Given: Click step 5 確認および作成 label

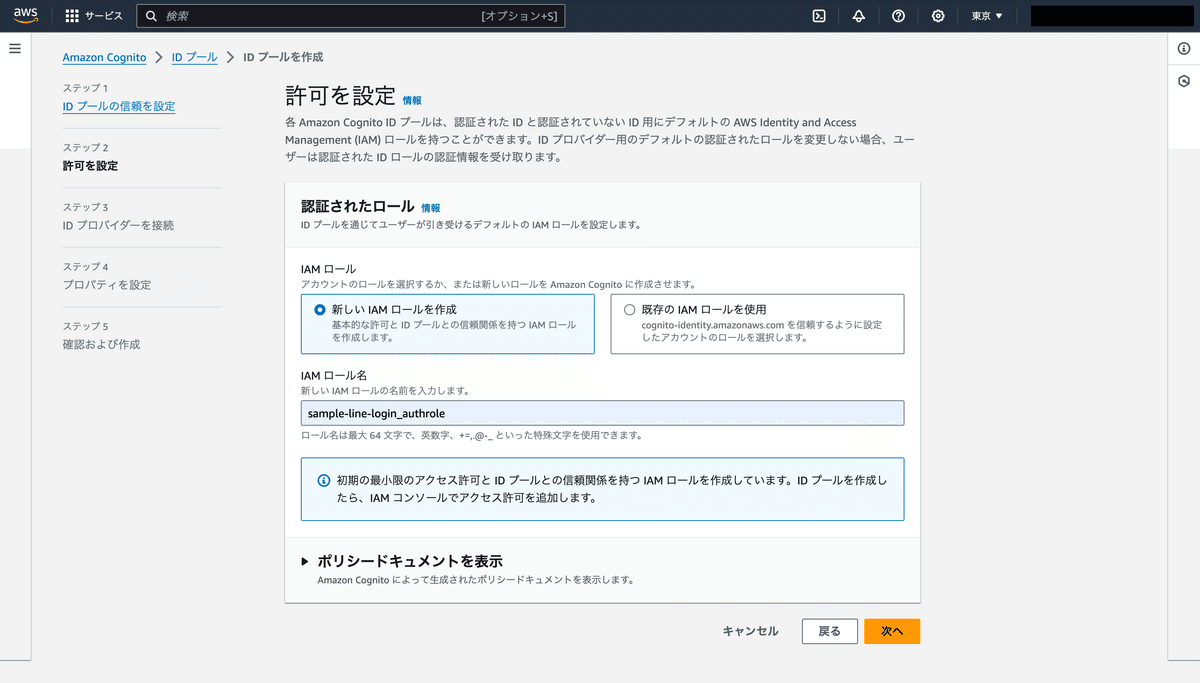Looking at the screenshot, I should pyautogui.click(x=101, y=345).
